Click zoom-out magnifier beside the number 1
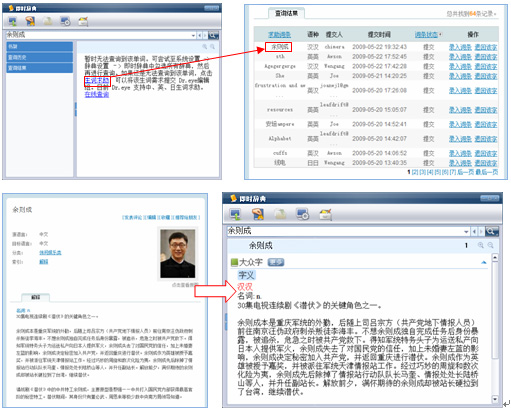The image size is (511, 411). pos(491,245)
